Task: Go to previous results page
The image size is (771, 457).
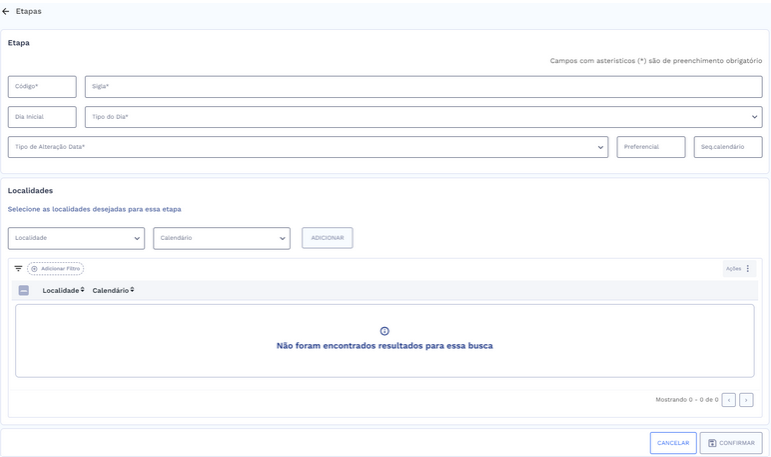Action: click(729, 400)
